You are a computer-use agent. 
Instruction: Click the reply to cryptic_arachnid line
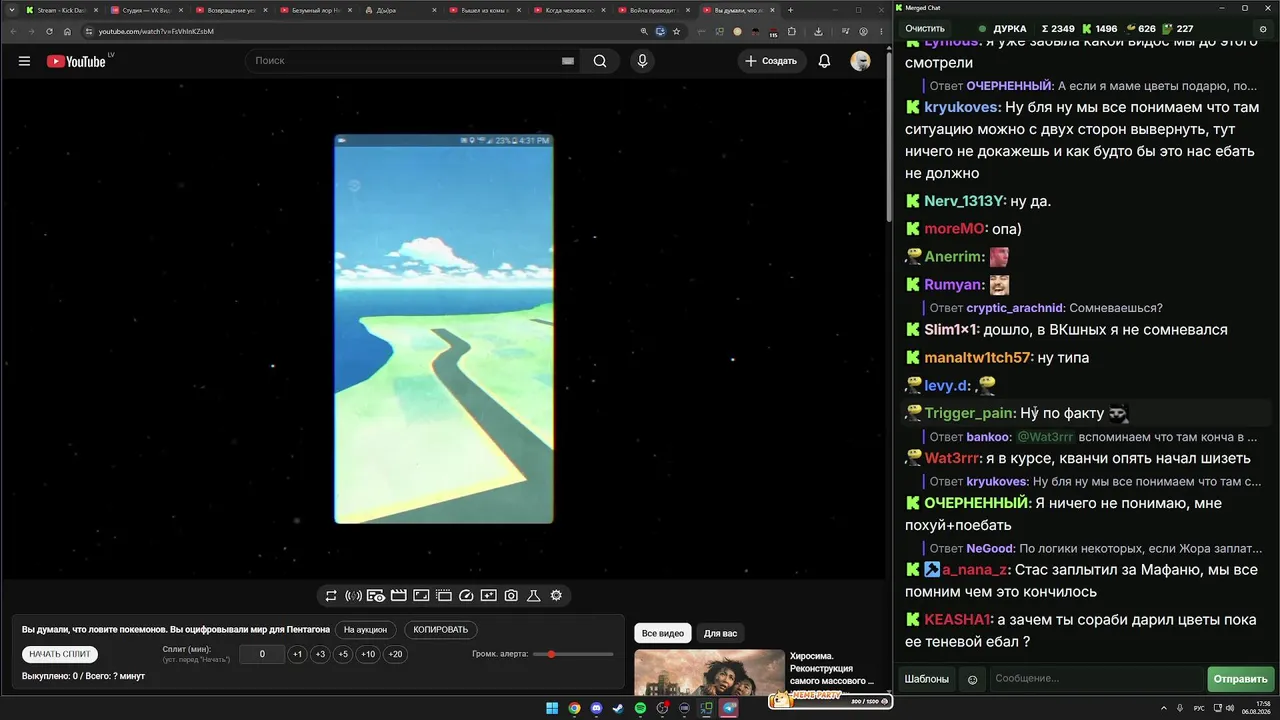tap(1046, 308)
